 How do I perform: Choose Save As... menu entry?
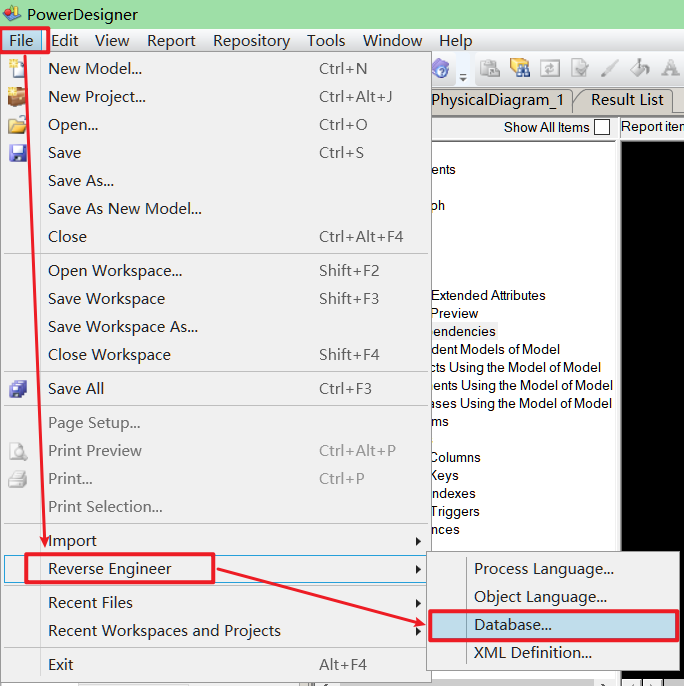(216, 181)
